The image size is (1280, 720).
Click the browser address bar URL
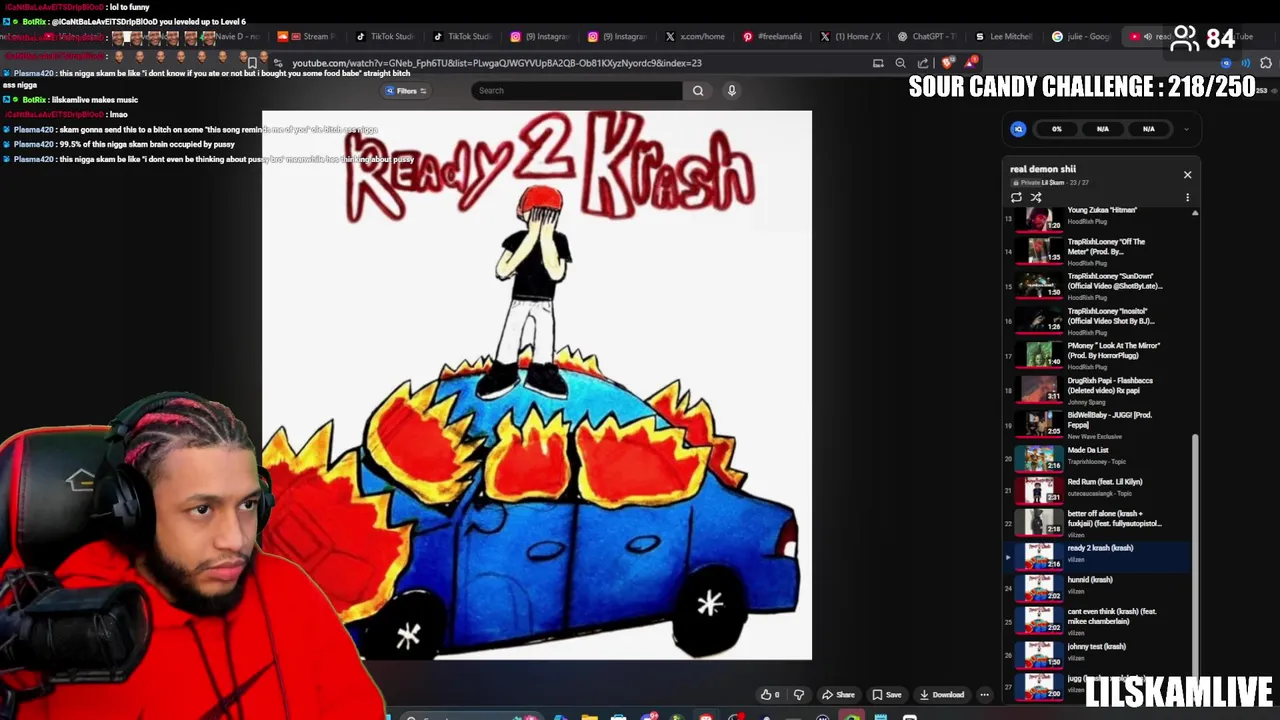coord(497,63)
